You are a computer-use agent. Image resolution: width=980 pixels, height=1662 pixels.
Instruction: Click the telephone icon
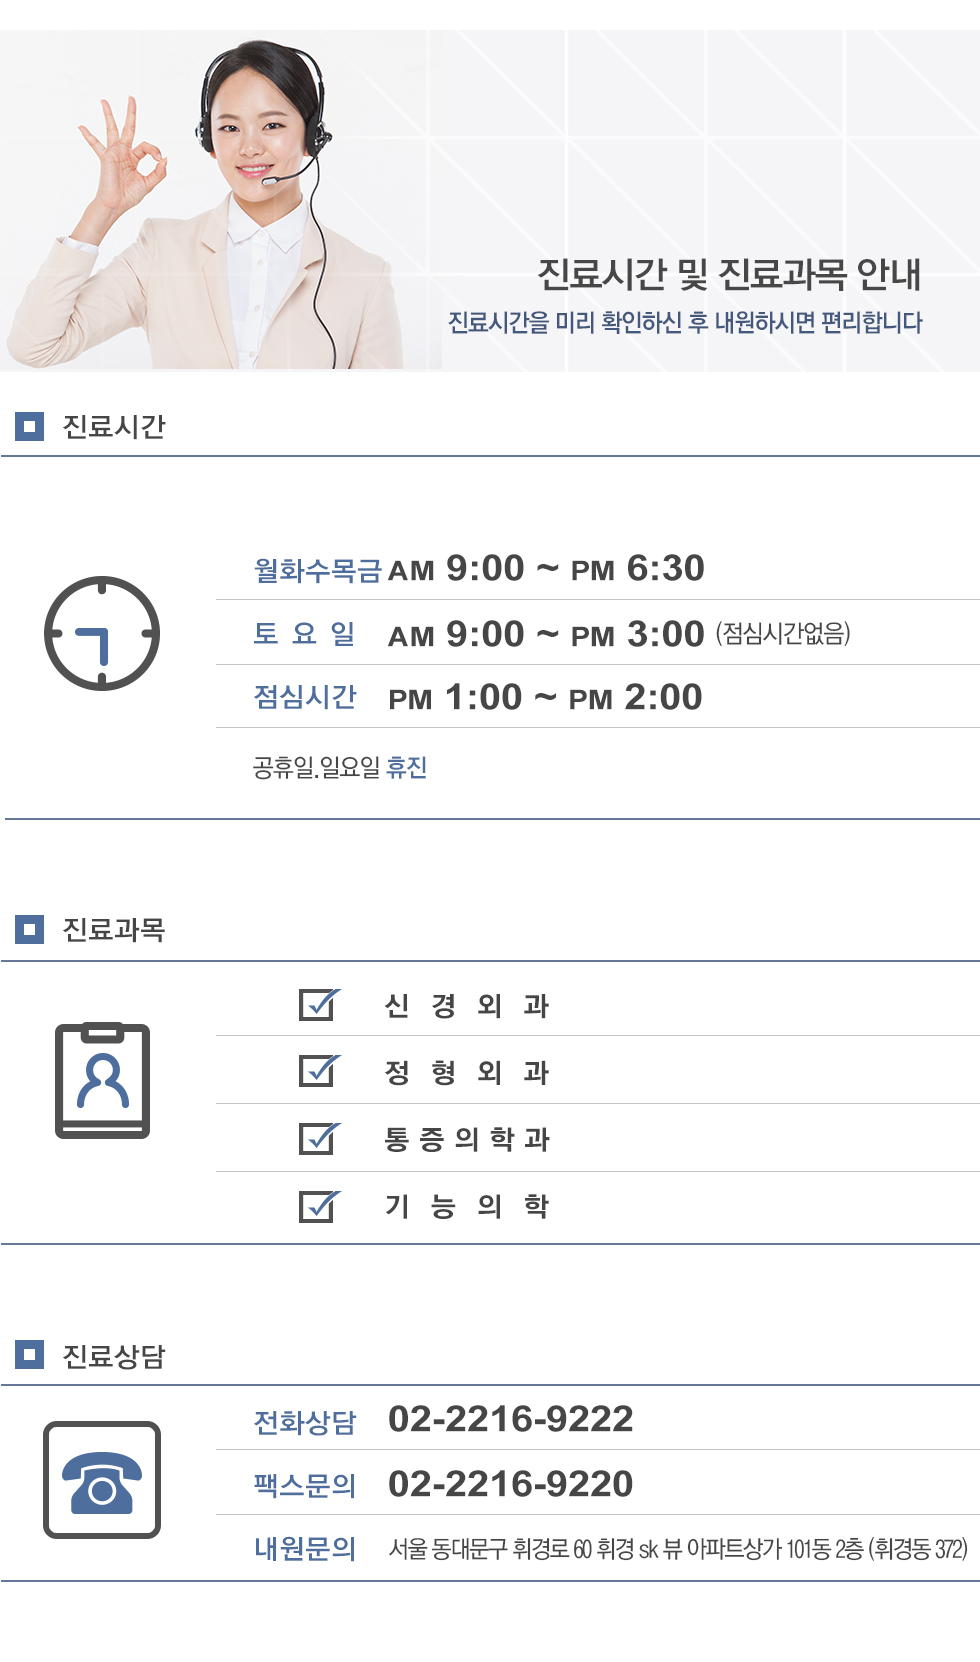click(102, 1480)
